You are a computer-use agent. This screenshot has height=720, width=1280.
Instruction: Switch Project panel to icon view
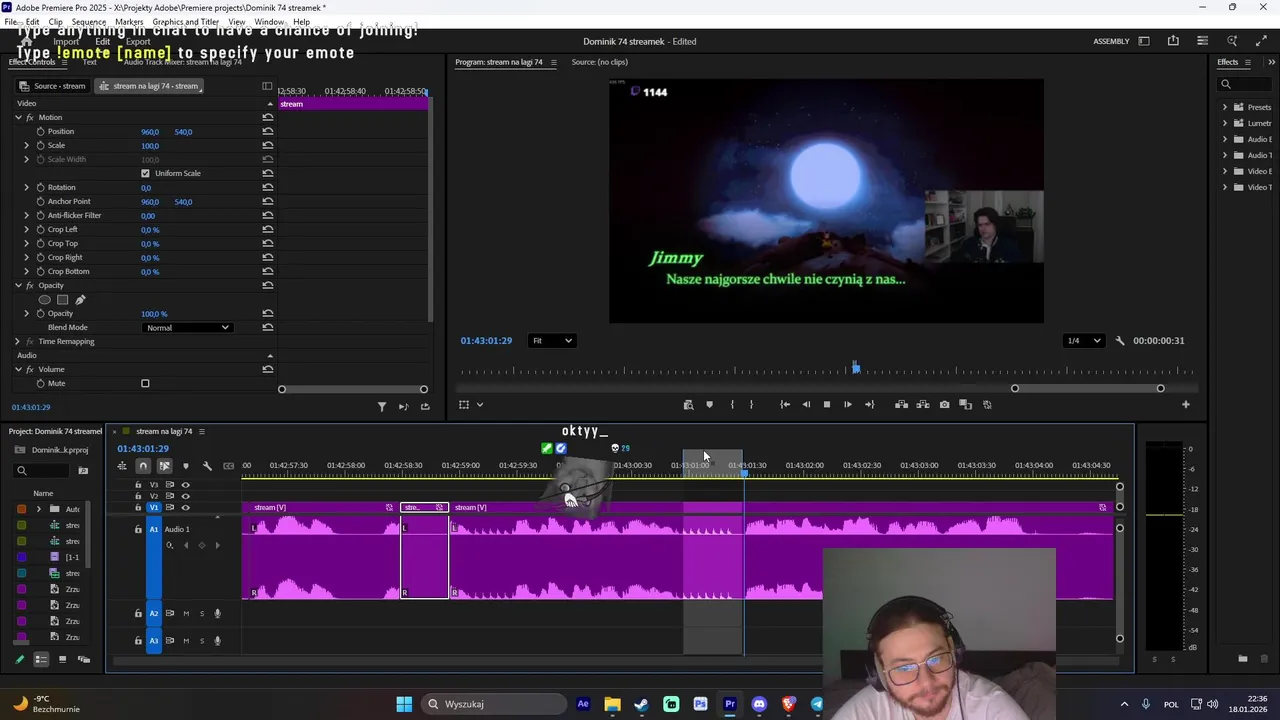coord(62,659)
